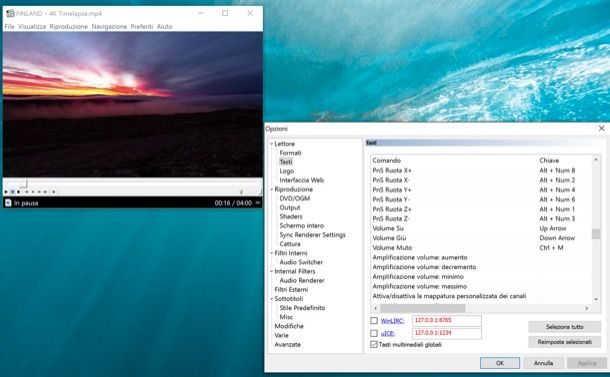Click the horizontal scrollbar left arrow
The height and width of the screenshot is (377, 610).
point(375,308)
